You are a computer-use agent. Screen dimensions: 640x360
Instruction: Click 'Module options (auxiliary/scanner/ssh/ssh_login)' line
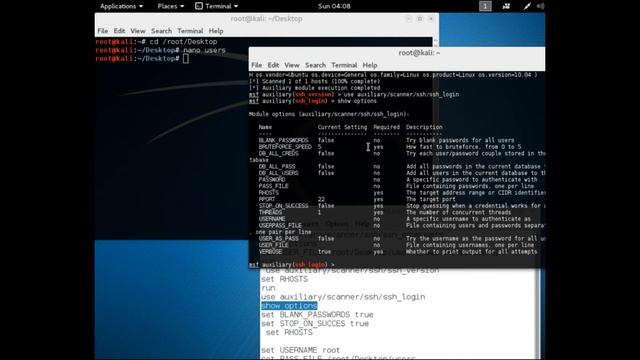coord(329,114)
